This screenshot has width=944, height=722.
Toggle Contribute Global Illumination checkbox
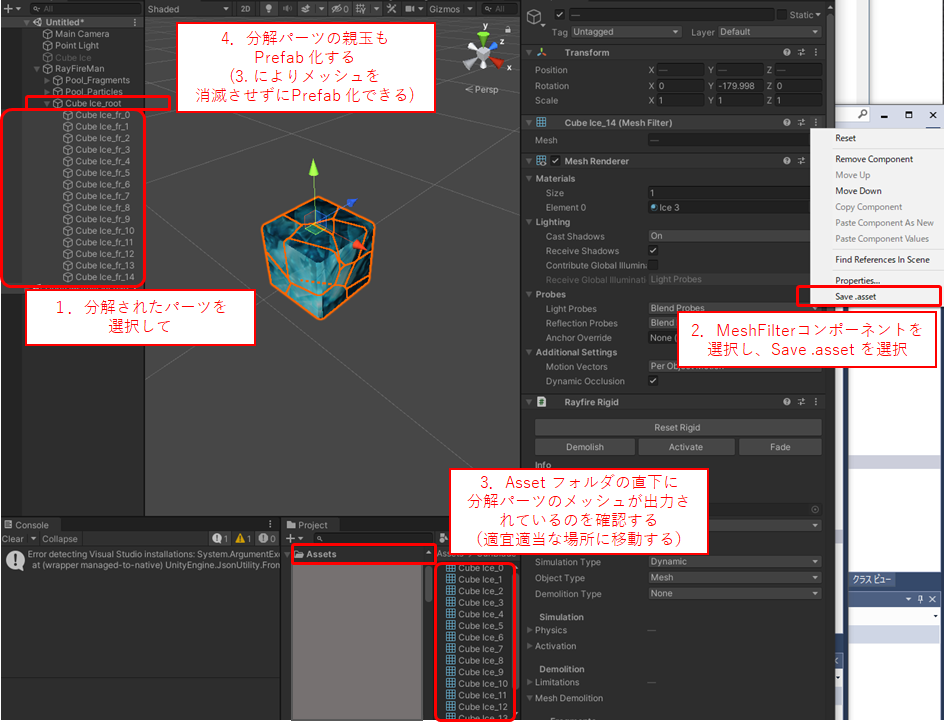pos(653,265)
